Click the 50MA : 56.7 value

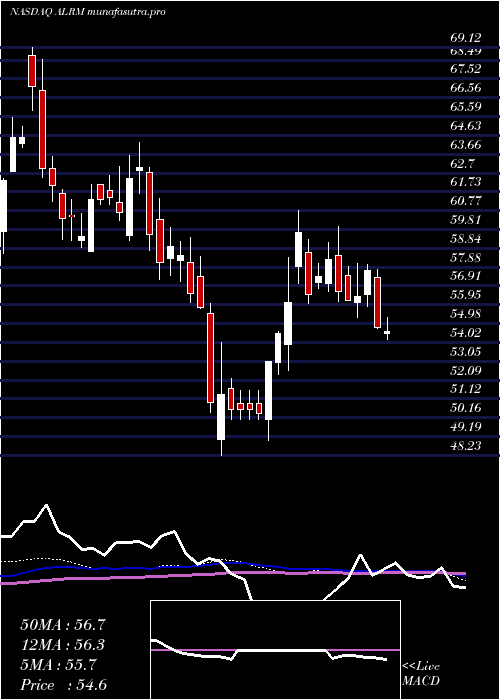(63, 625)
